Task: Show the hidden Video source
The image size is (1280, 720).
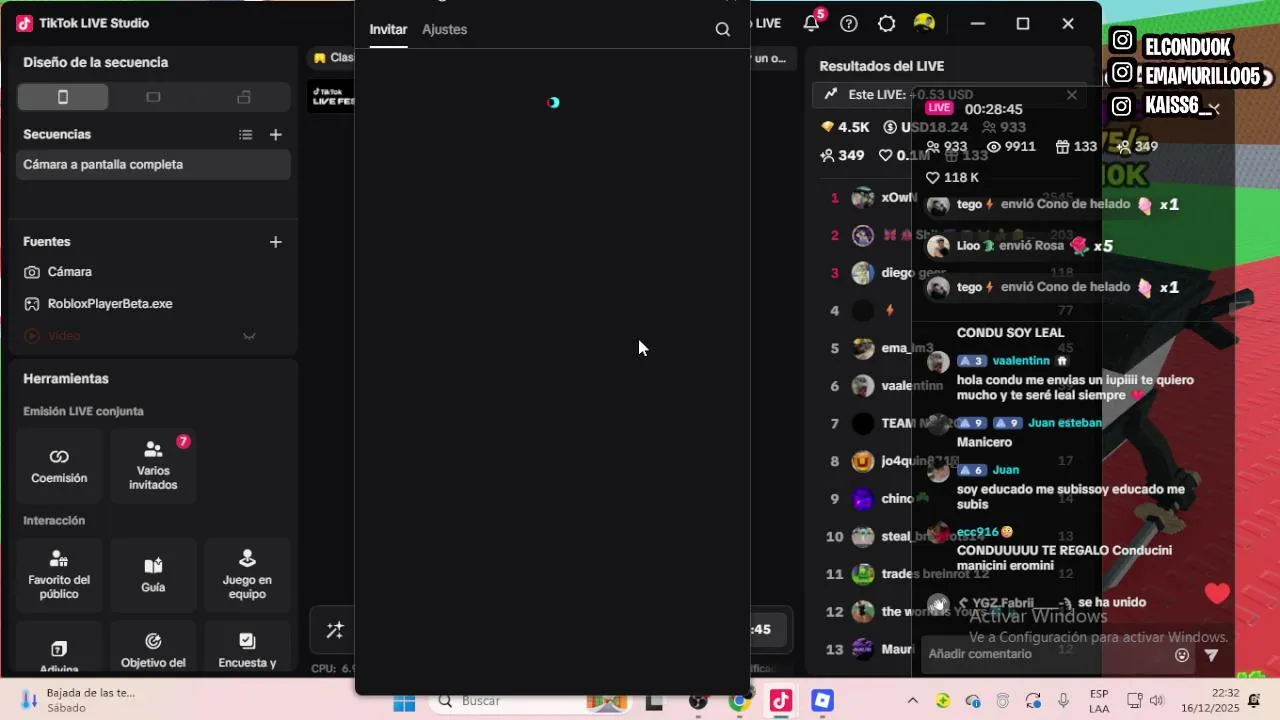Action: coord(250,336)
